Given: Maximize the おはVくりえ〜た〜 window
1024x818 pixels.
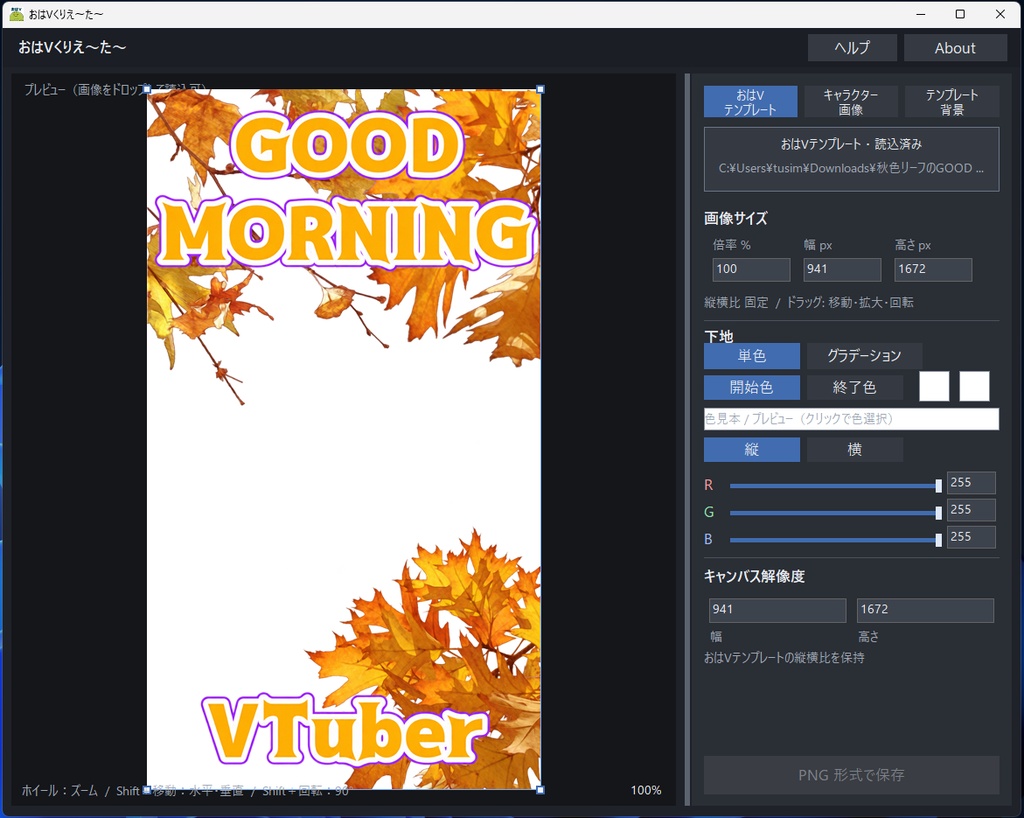Looking at the screenshot, I should coord(960,14).
